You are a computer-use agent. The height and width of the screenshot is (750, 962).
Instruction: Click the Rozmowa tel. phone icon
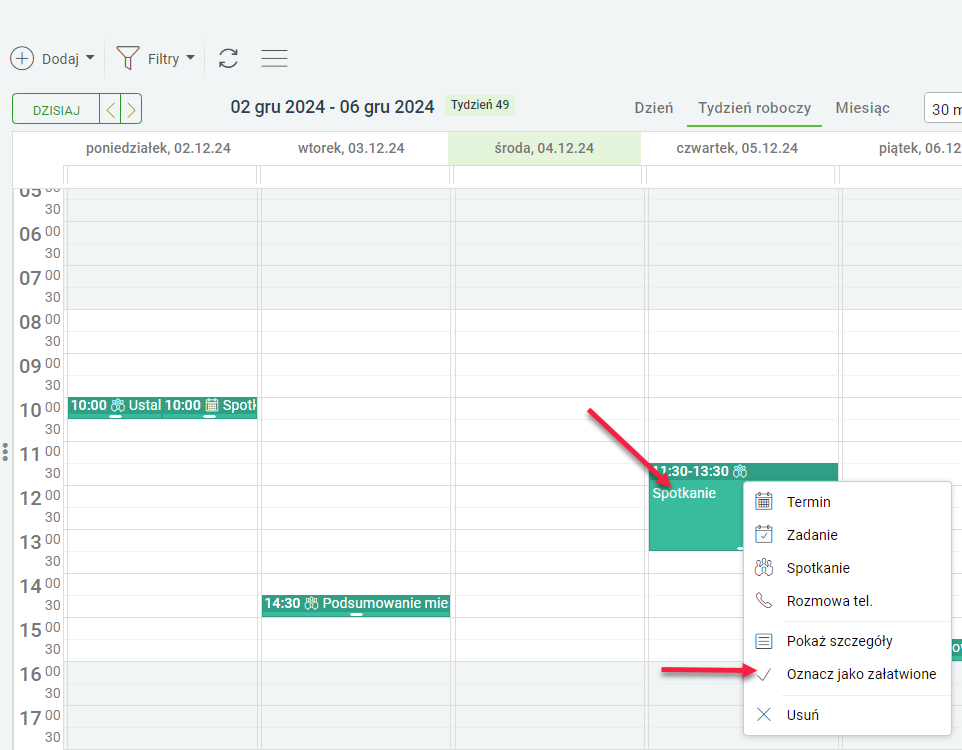click(x=764, y=600)
